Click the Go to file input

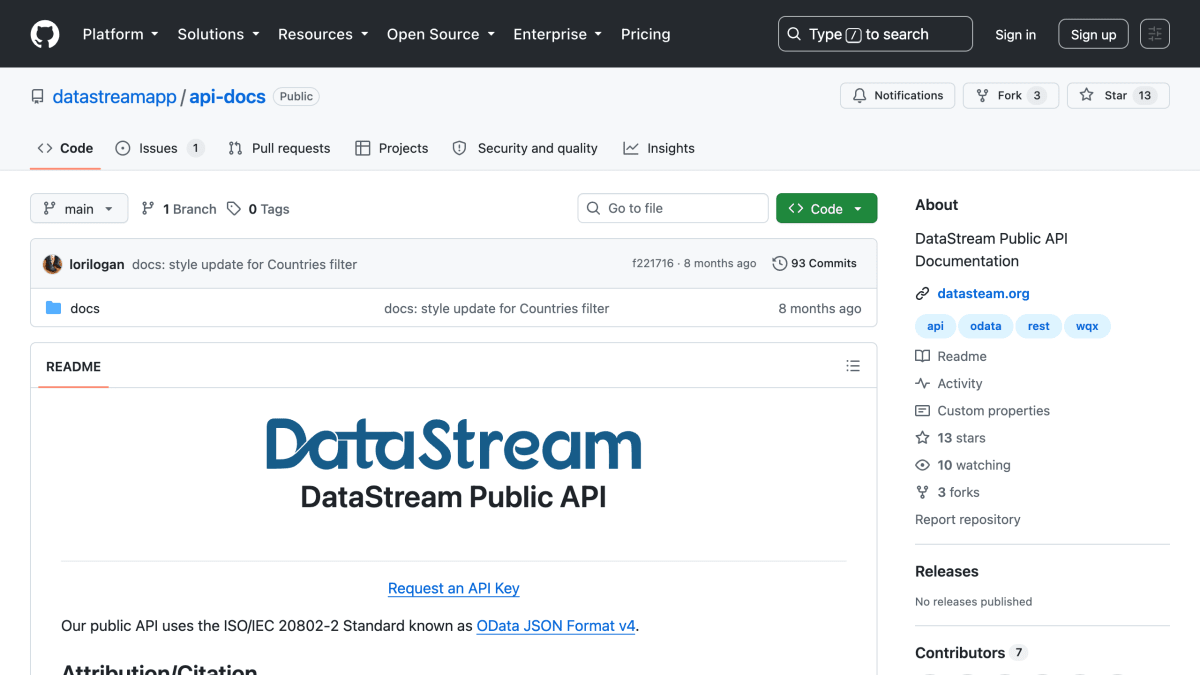click(x=673, y=208)
